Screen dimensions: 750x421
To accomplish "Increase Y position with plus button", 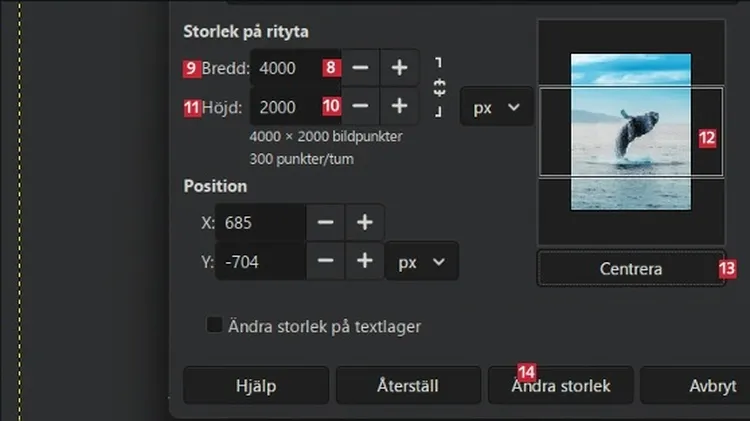I will (x=364, y=261).
